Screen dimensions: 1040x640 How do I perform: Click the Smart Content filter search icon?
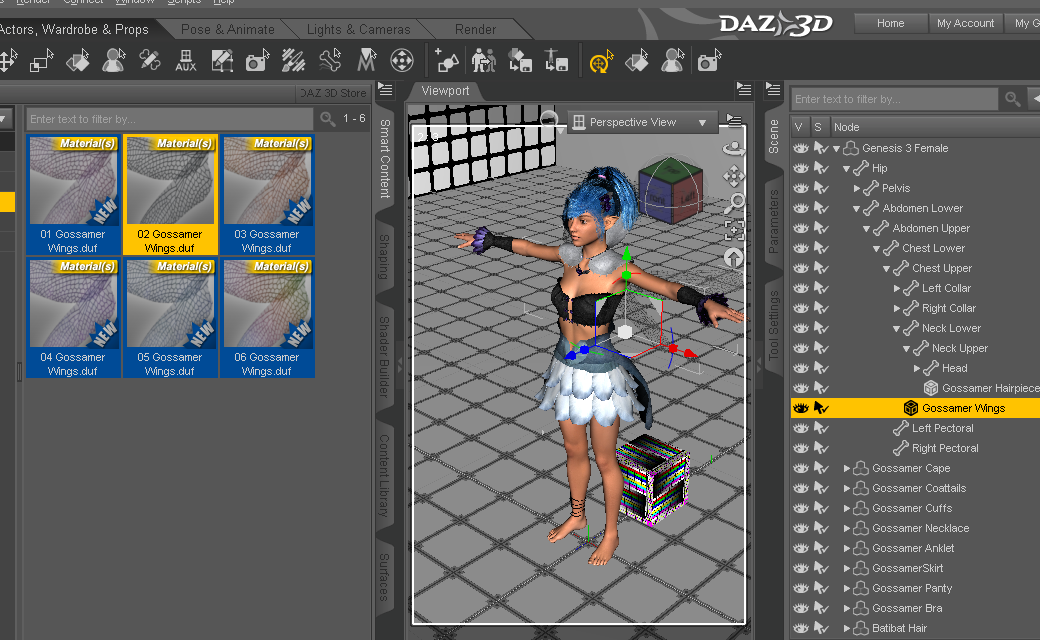[328, 119]
